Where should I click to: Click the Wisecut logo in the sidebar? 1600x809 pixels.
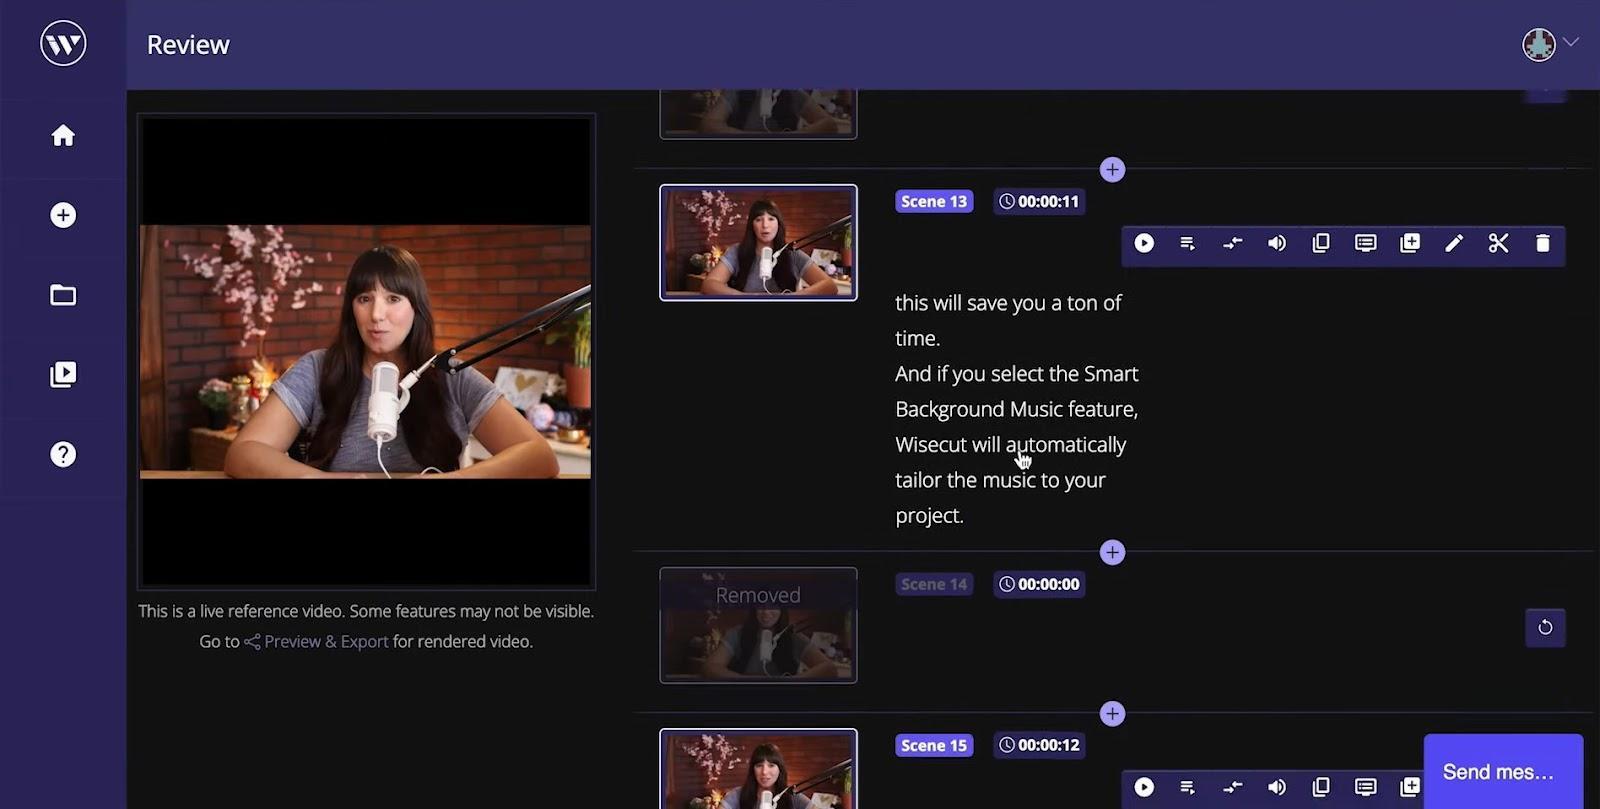pos(63,43)
